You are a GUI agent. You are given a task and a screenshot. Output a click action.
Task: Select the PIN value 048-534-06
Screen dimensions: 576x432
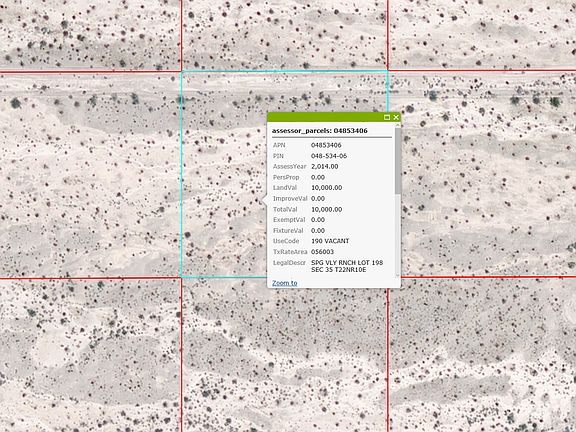pyautogui.click(x=329, y=156)
